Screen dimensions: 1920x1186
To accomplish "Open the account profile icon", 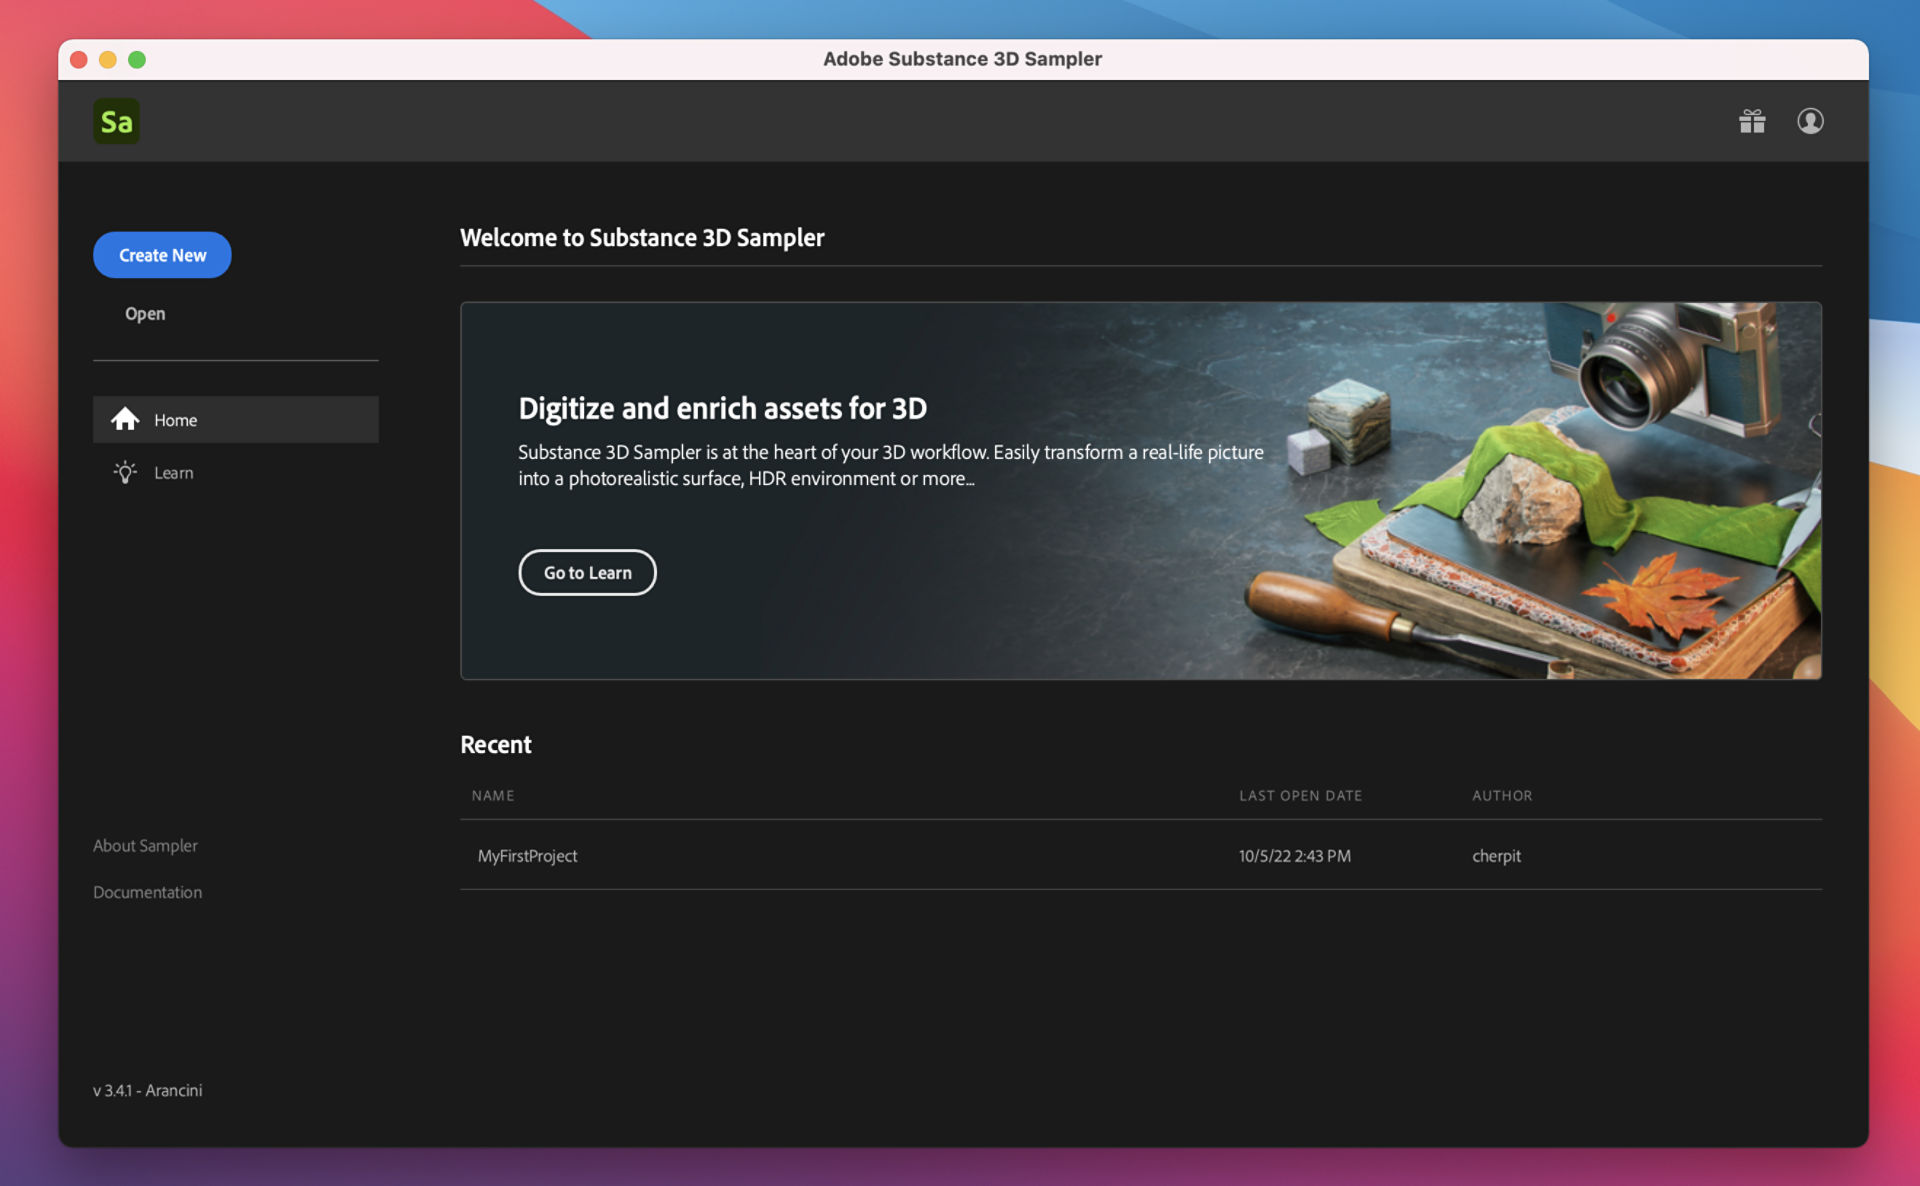I will pyautogui.click(x=1811, y=120).
